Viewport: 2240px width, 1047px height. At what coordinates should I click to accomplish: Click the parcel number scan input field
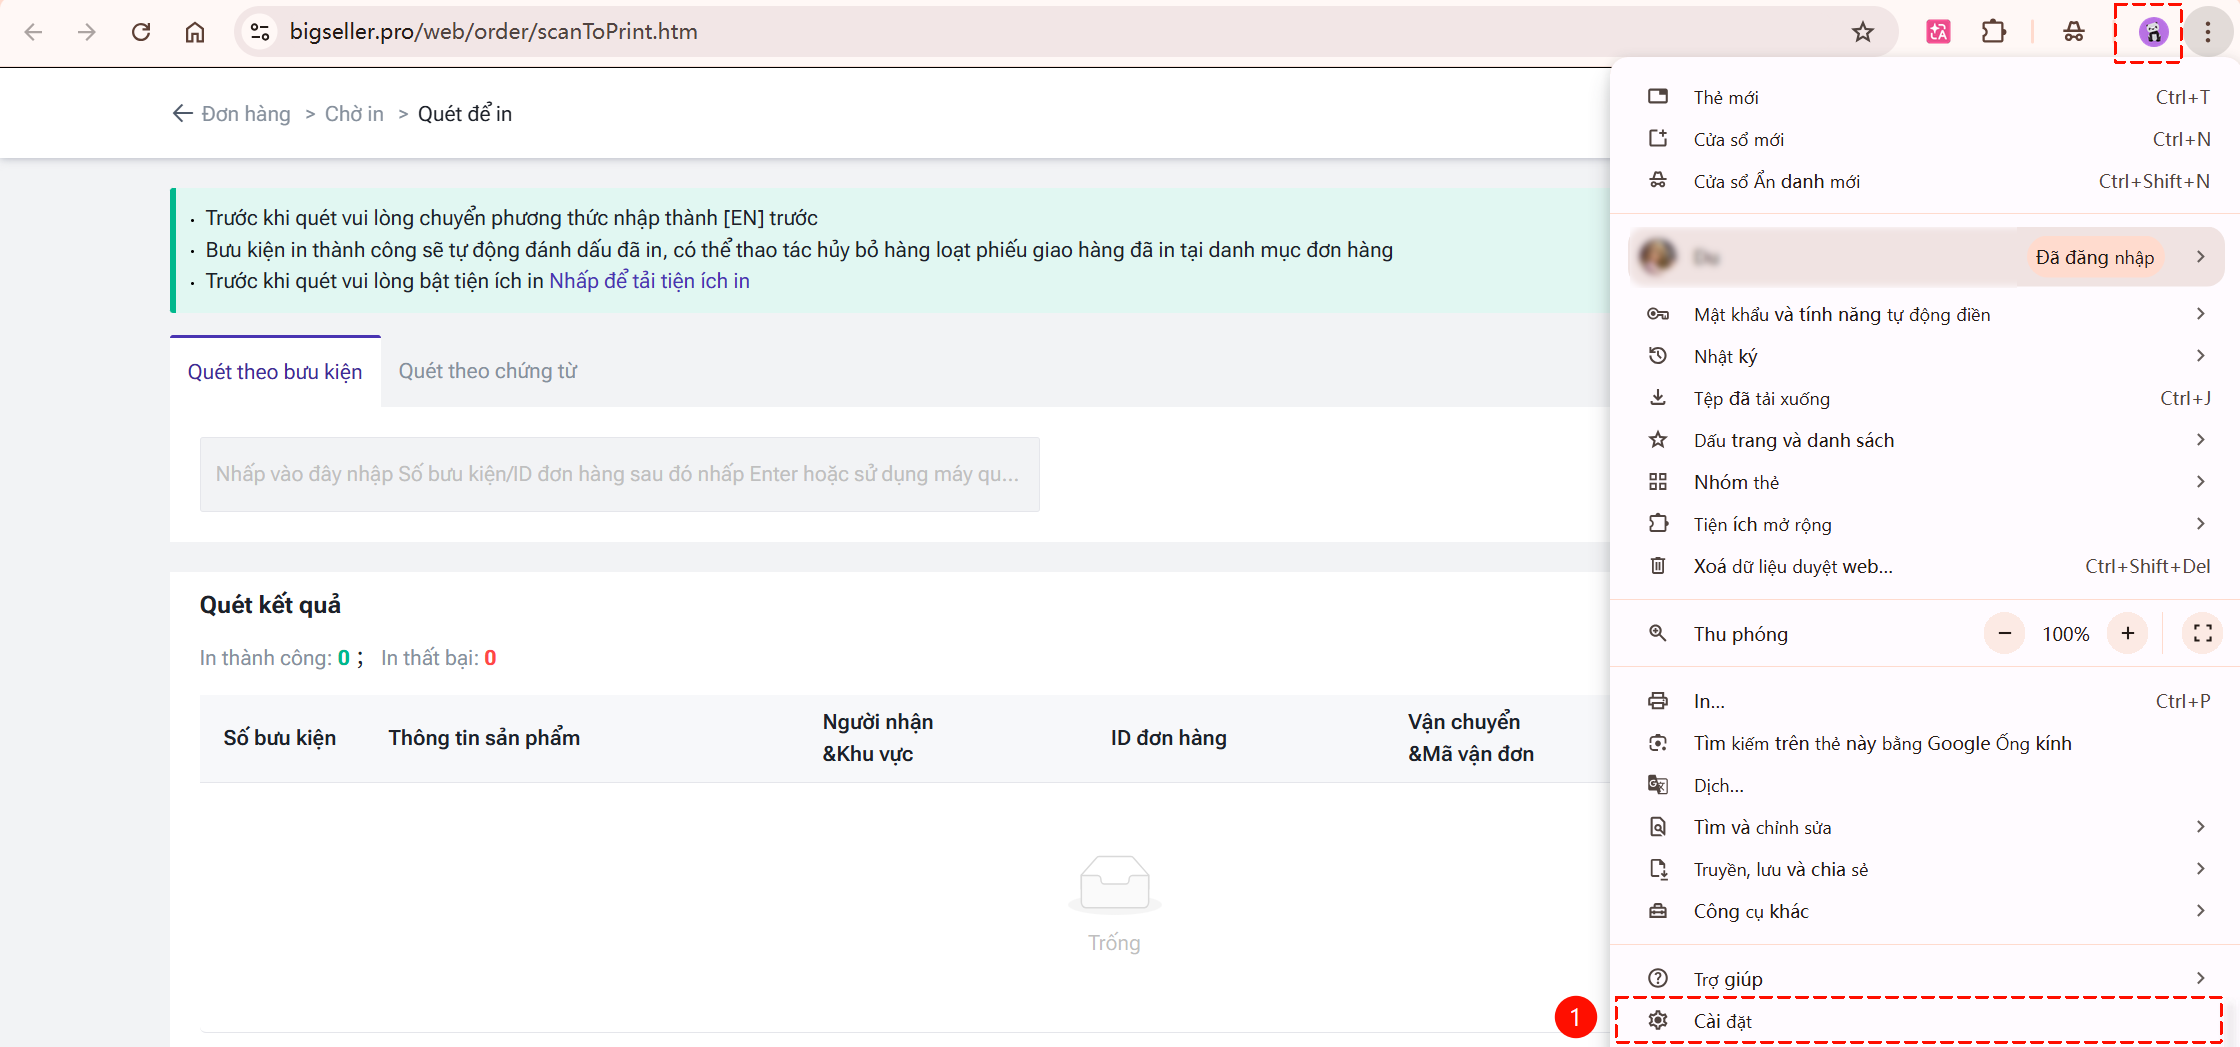[x=619, y=474]
